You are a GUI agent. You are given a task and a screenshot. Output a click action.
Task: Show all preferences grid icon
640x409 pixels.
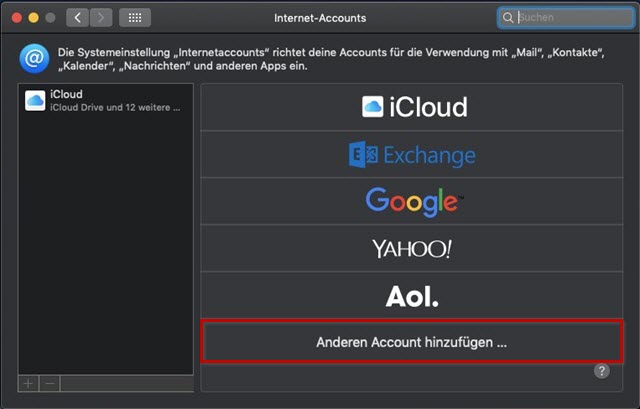pyautogui.click(x=135, y=18)
